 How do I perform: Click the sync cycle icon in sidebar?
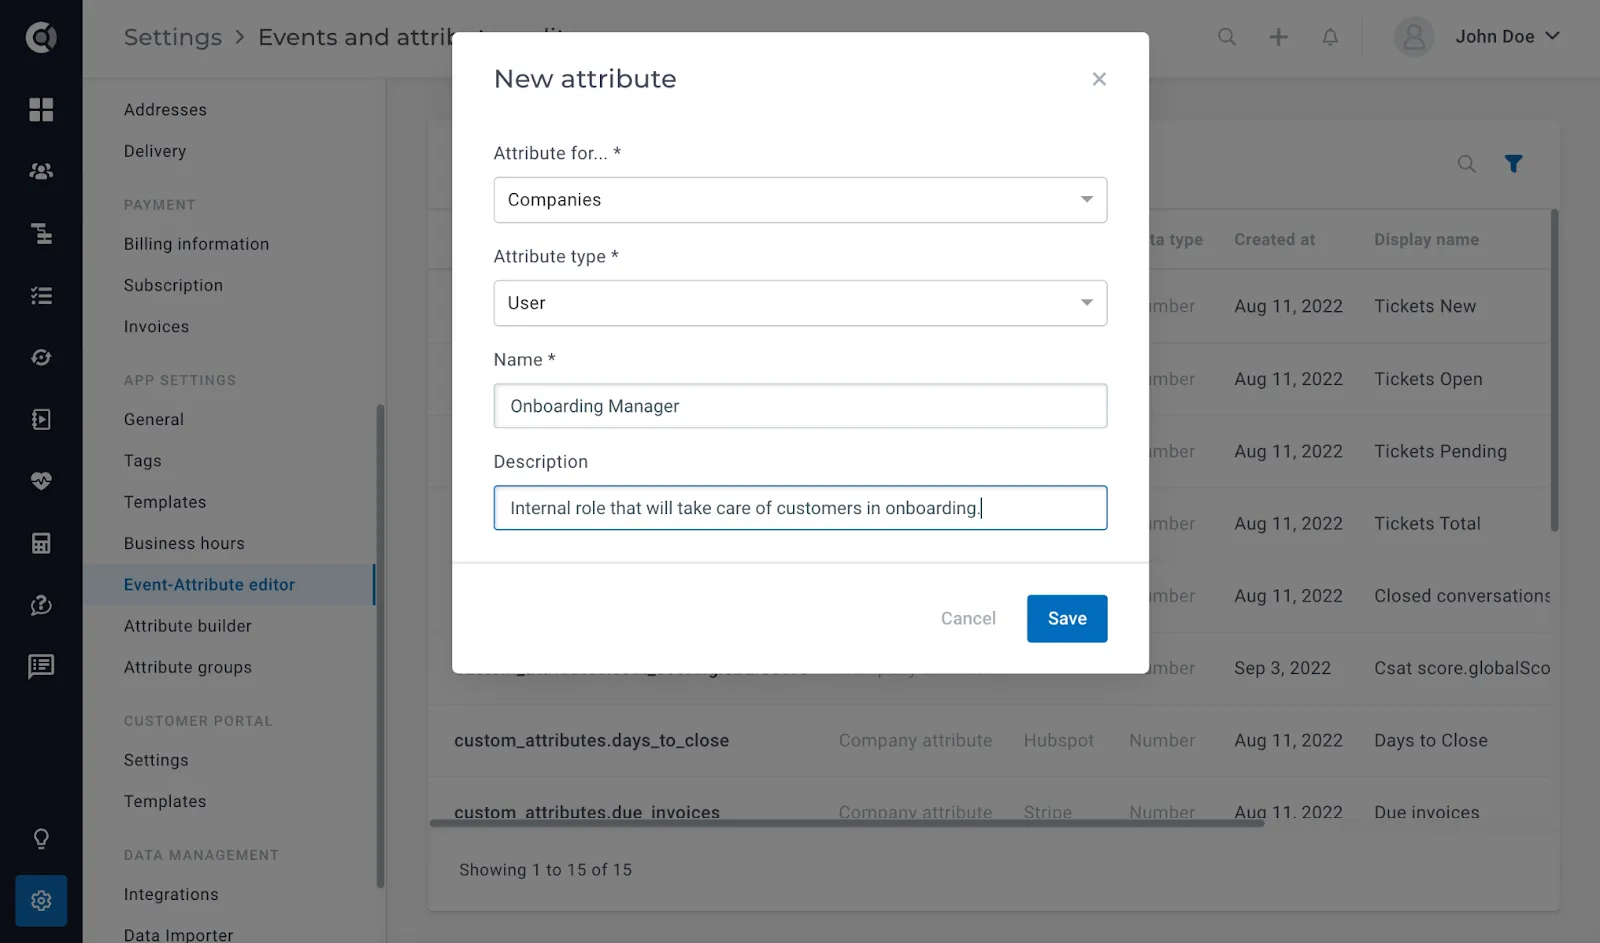41,357
